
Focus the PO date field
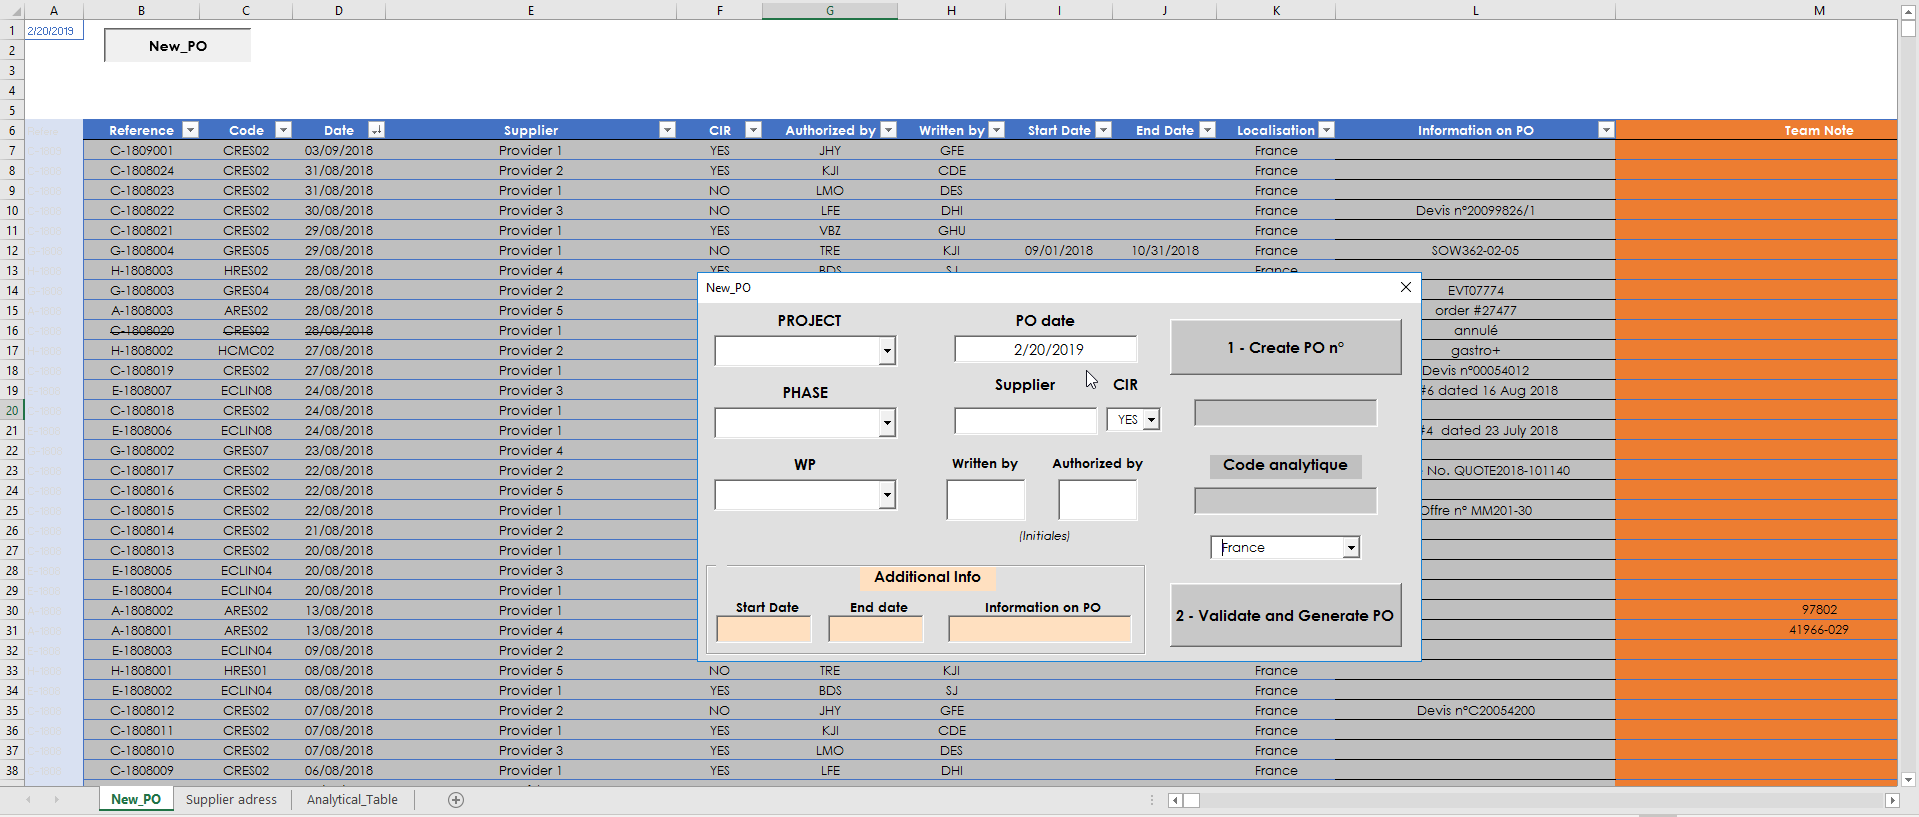tap(1045, 349)
